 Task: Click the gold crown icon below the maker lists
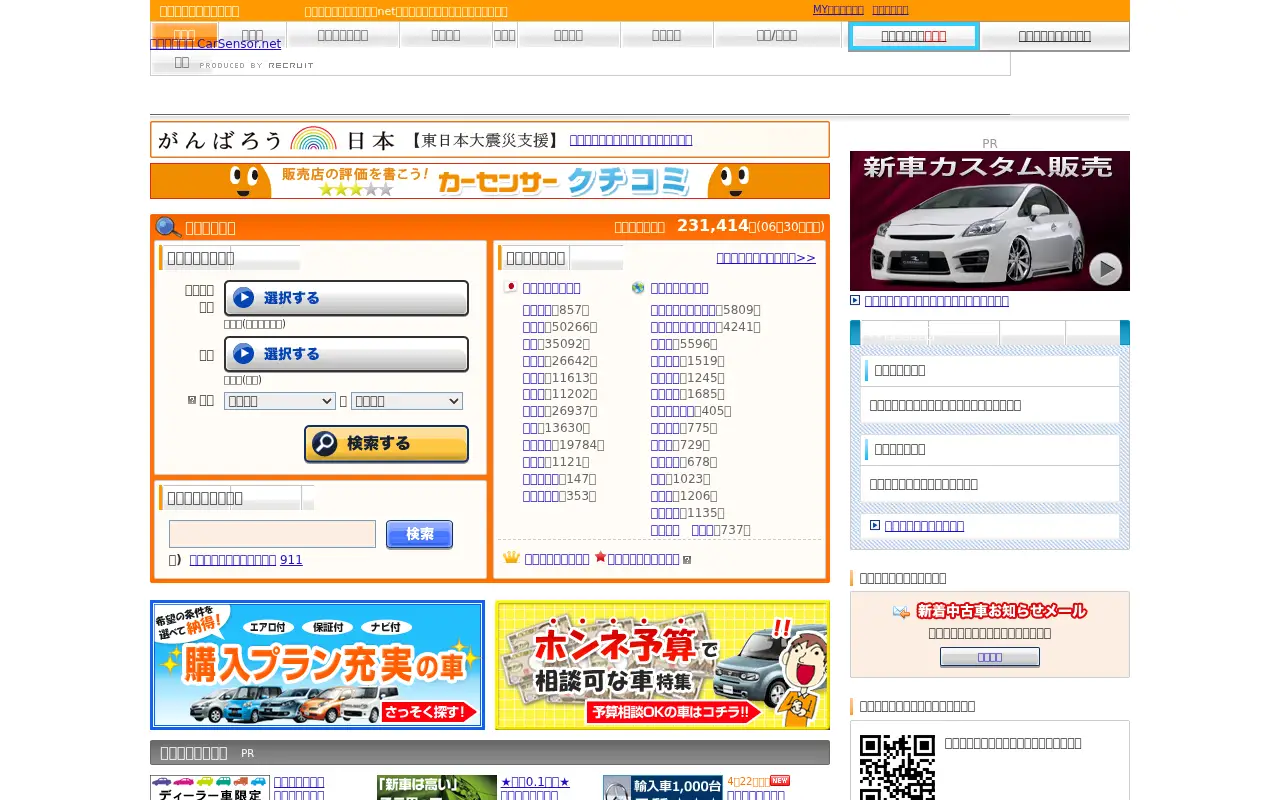(511, 558)
